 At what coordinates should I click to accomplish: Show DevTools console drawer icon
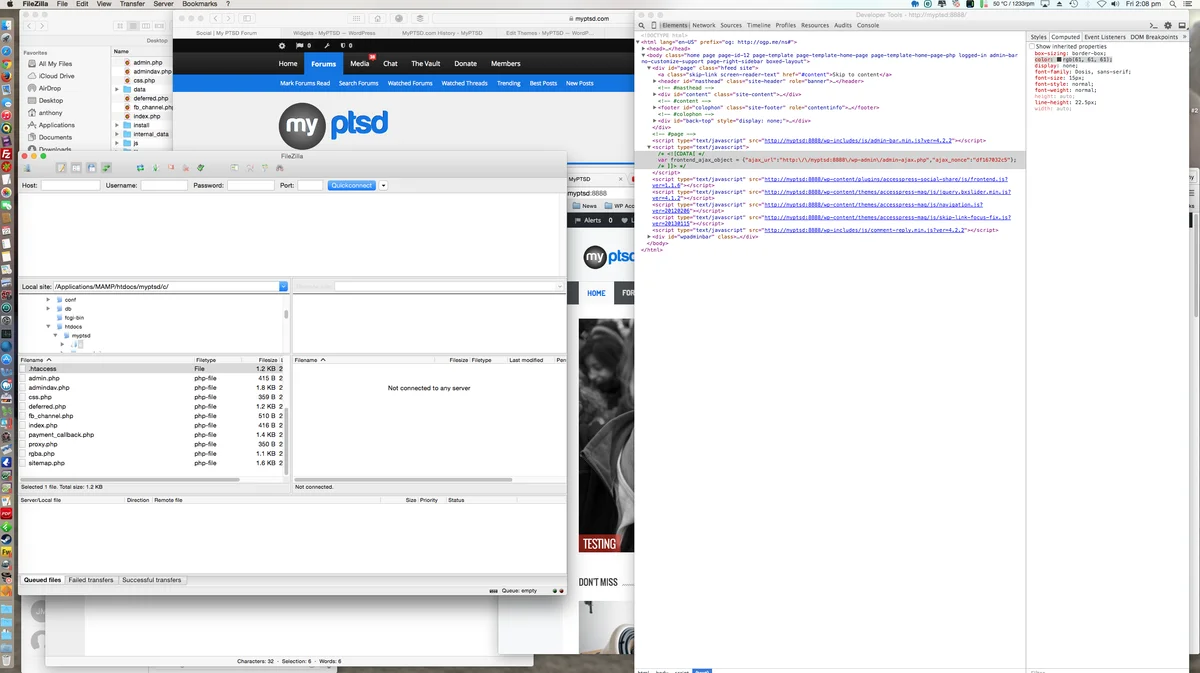pos(1153,25)
